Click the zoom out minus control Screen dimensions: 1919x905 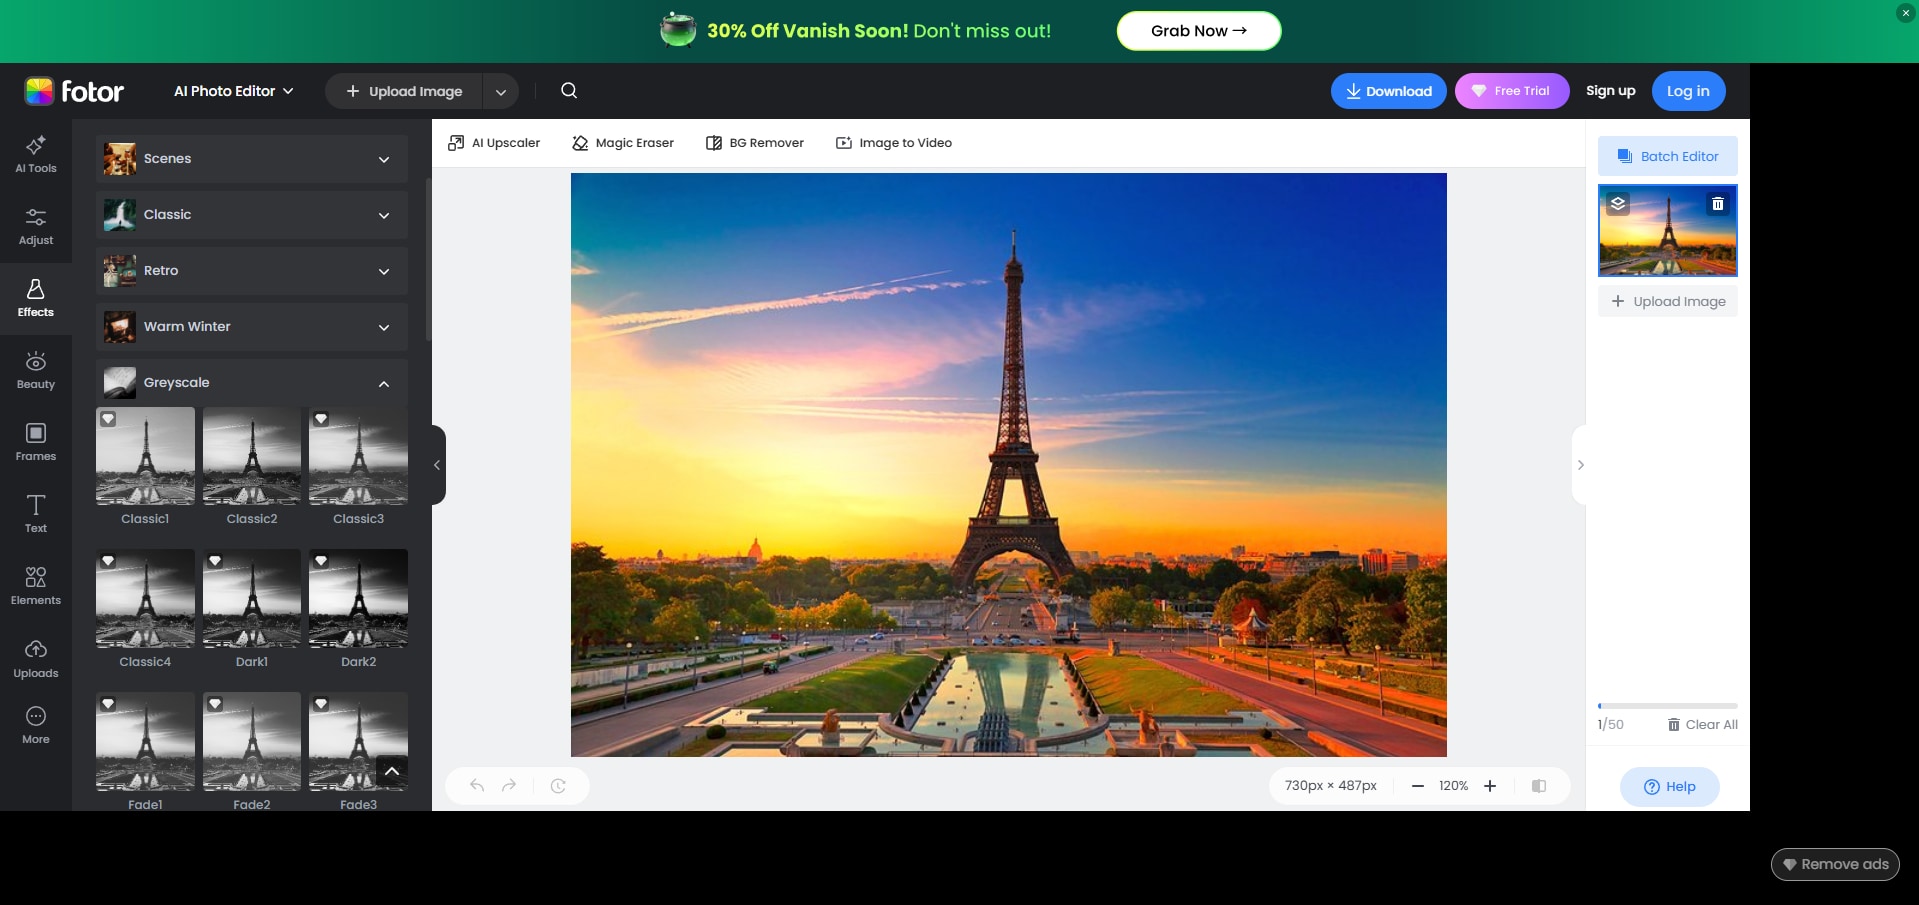coord(1416,786)
